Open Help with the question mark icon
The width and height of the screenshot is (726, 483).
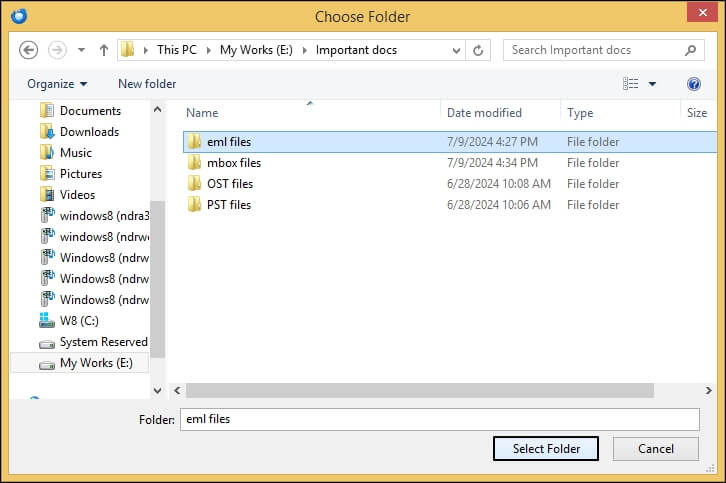[x=694, y=84]
